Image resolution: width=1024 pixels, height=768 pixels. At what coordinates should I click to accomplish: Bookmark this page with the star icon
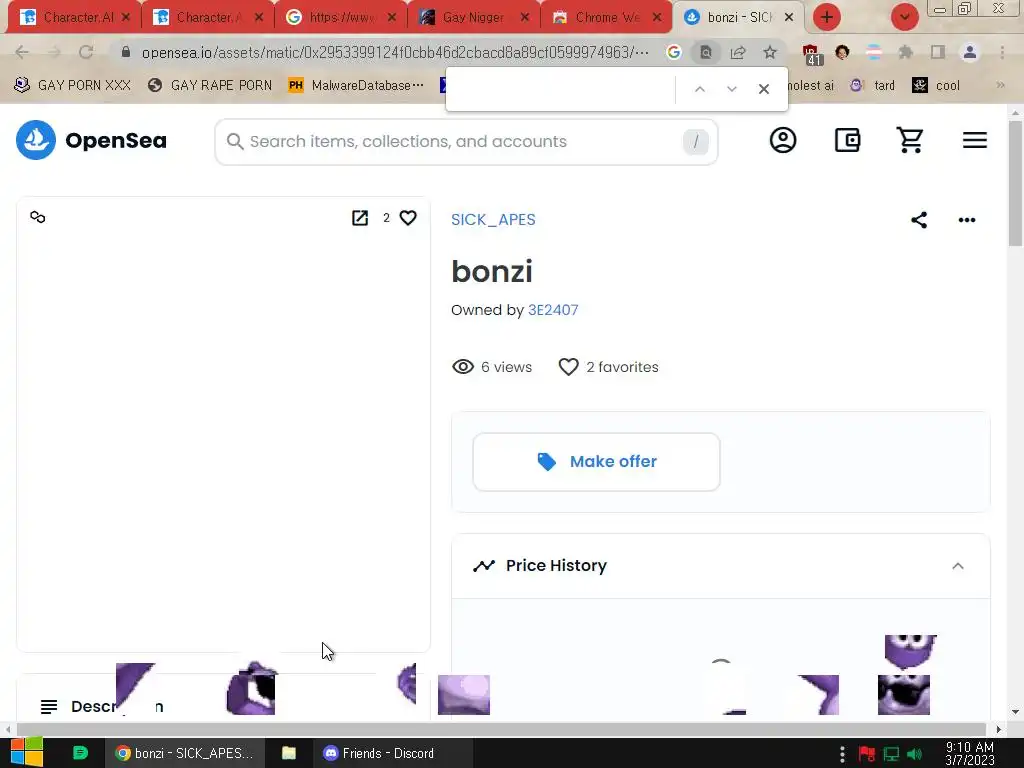770,52
